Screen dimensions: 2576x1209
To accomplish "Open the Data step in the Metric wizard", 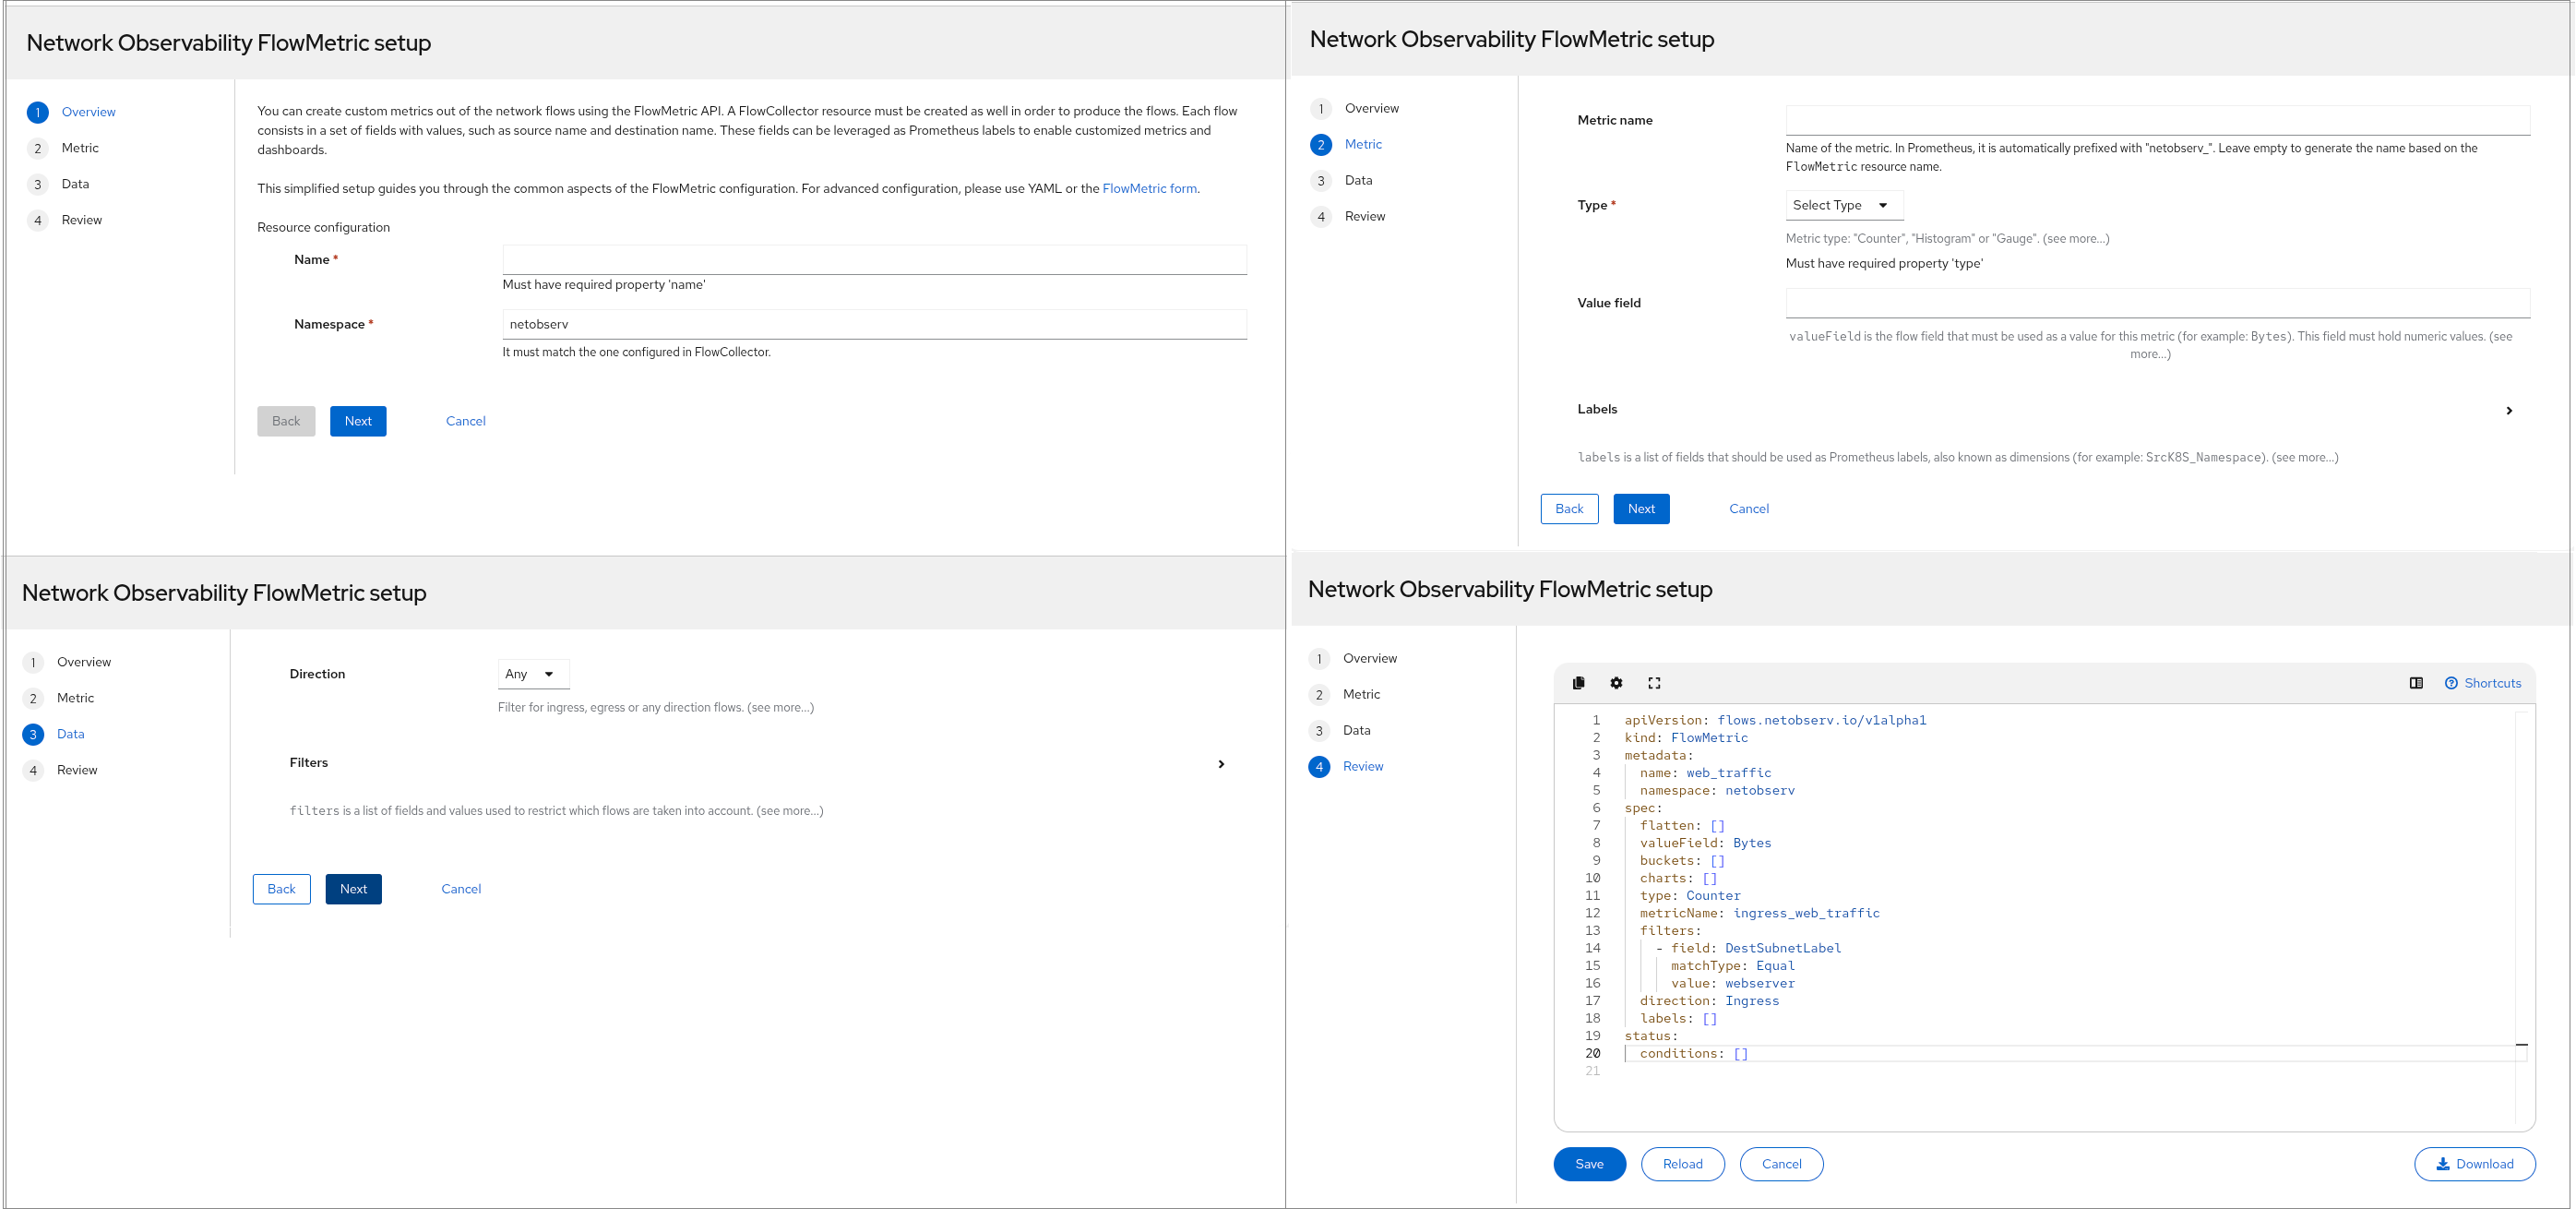I will [x=1358, y=180].
